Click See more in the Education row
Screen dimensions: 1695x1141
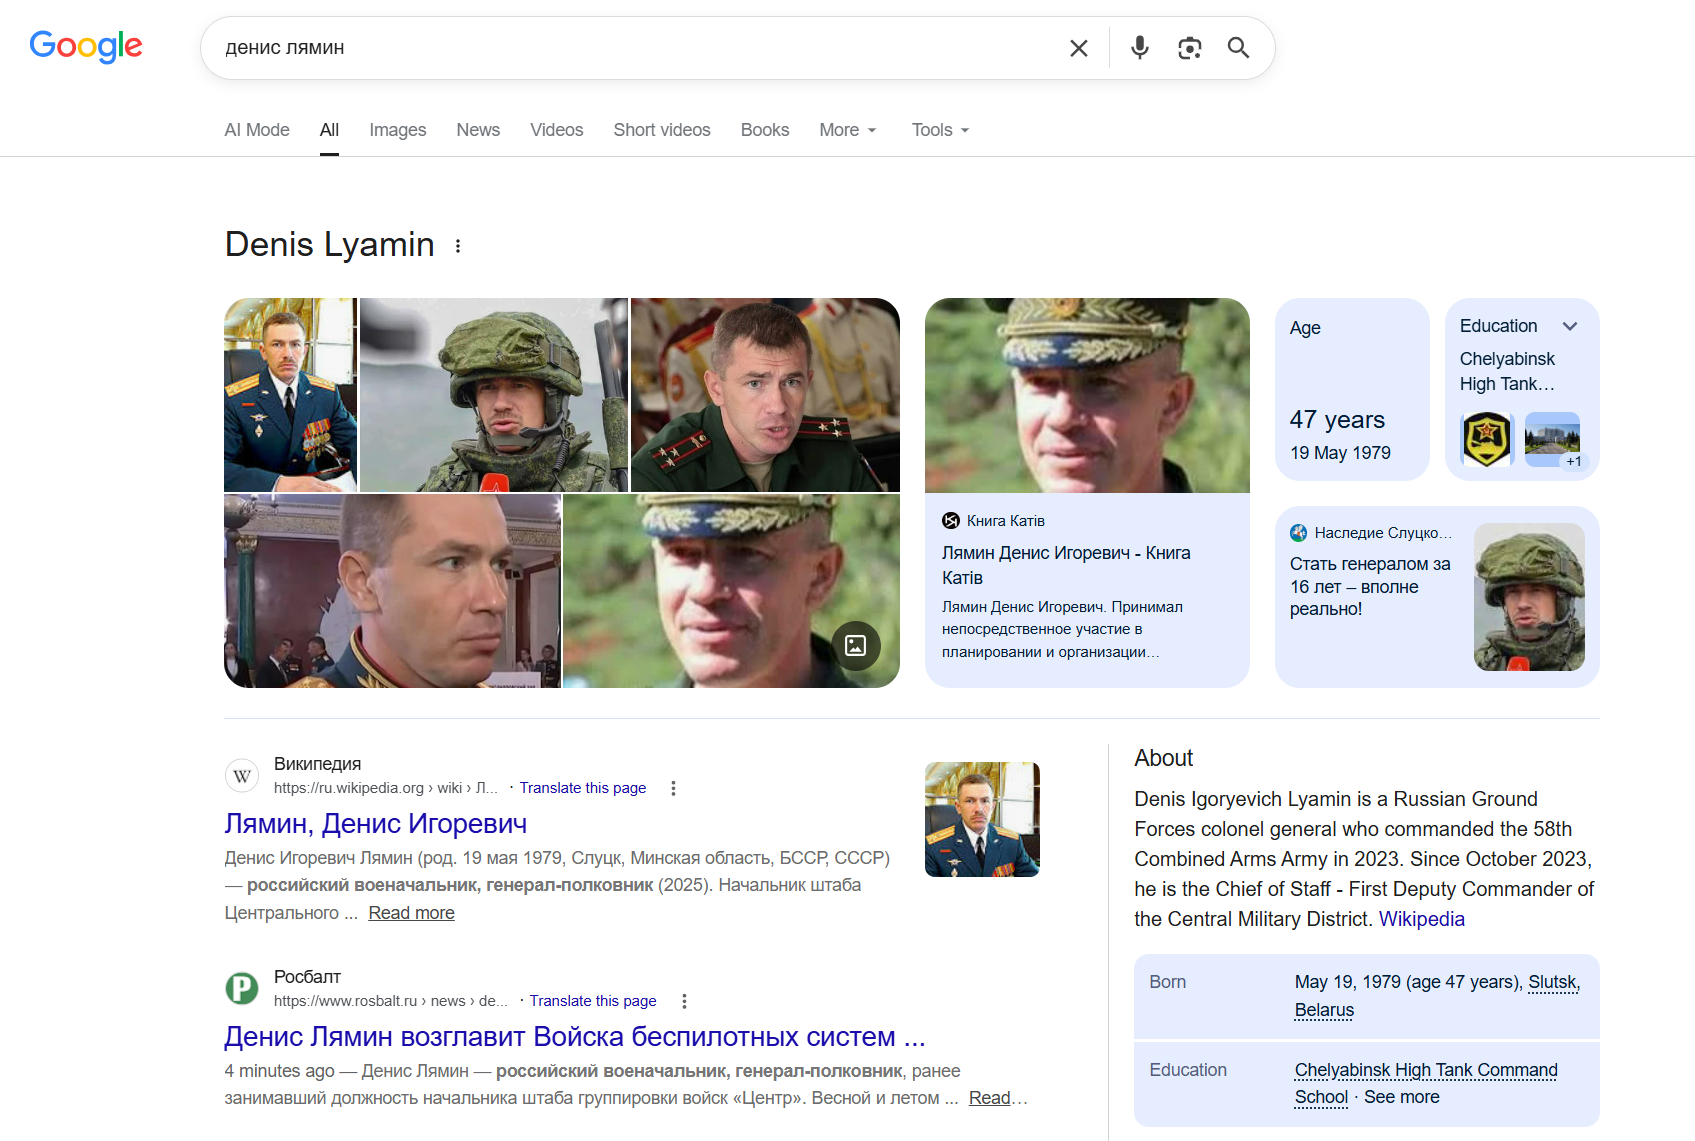[x=1402, y=1097]
